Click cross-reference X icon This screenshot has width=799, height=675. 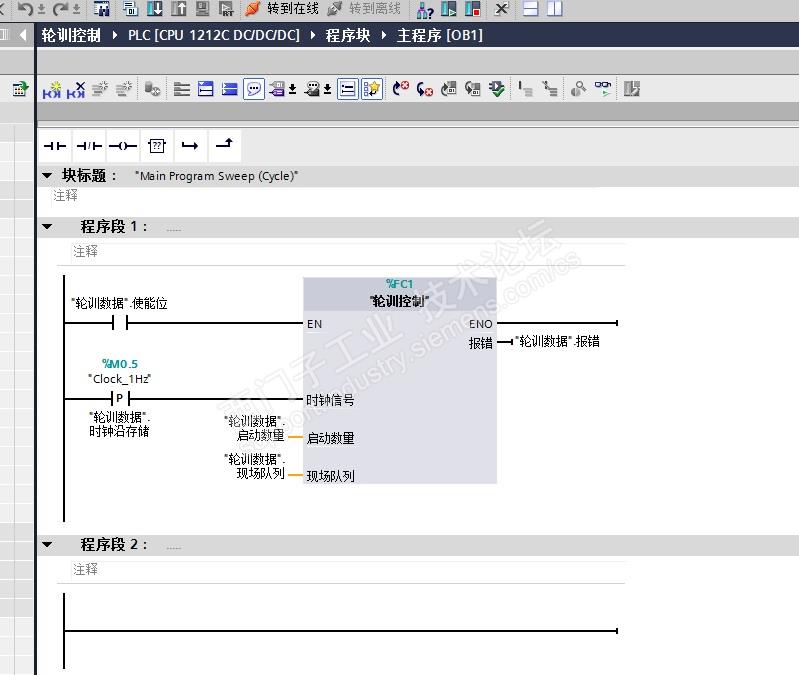[x=501, y=9]
